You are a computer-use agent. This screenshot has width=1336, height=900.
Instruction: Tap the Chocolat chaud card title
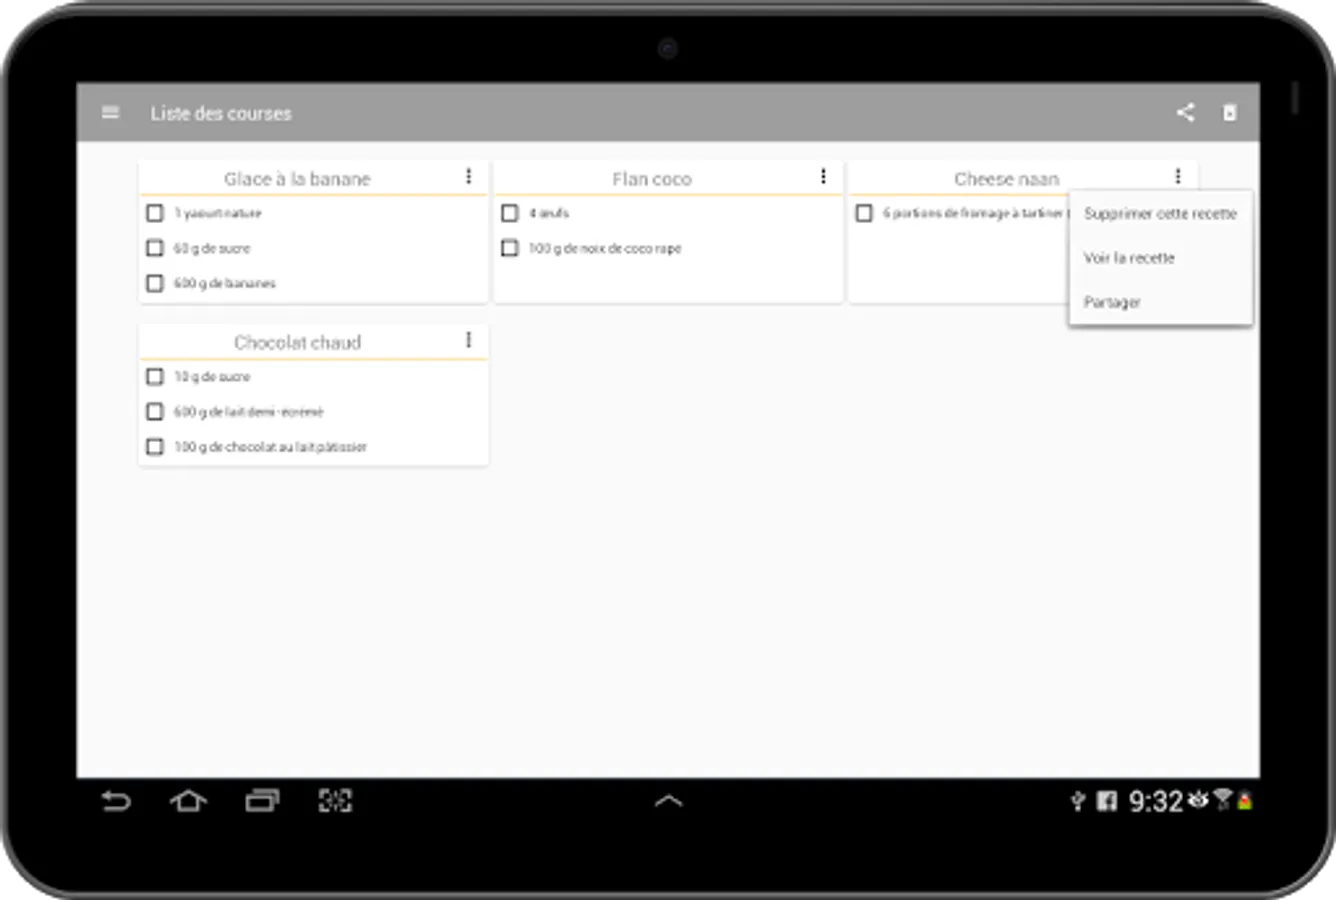297,343
